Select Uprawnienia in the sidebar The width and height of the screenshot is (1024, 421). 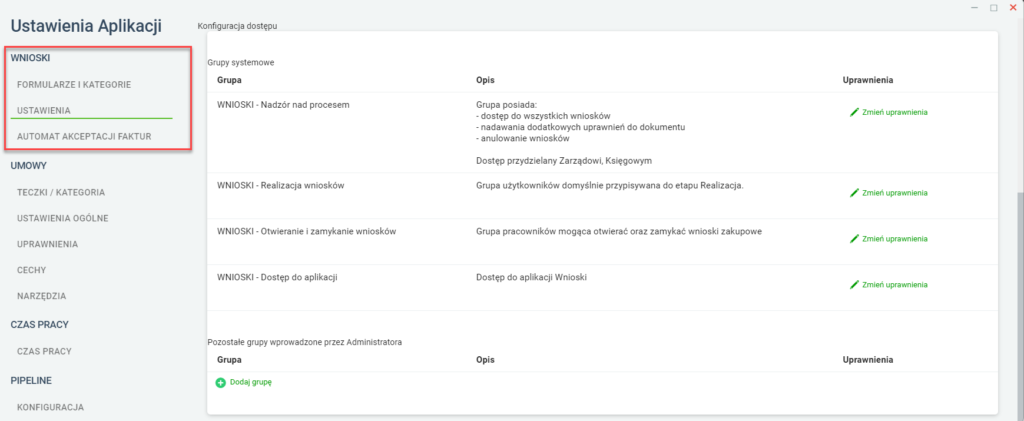(x=48, y=244)
